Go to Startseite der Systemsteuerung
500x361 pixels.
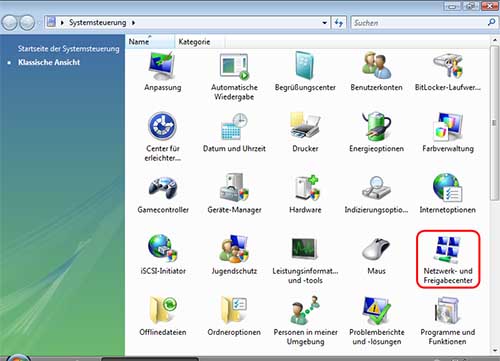[x=68, y=49]
